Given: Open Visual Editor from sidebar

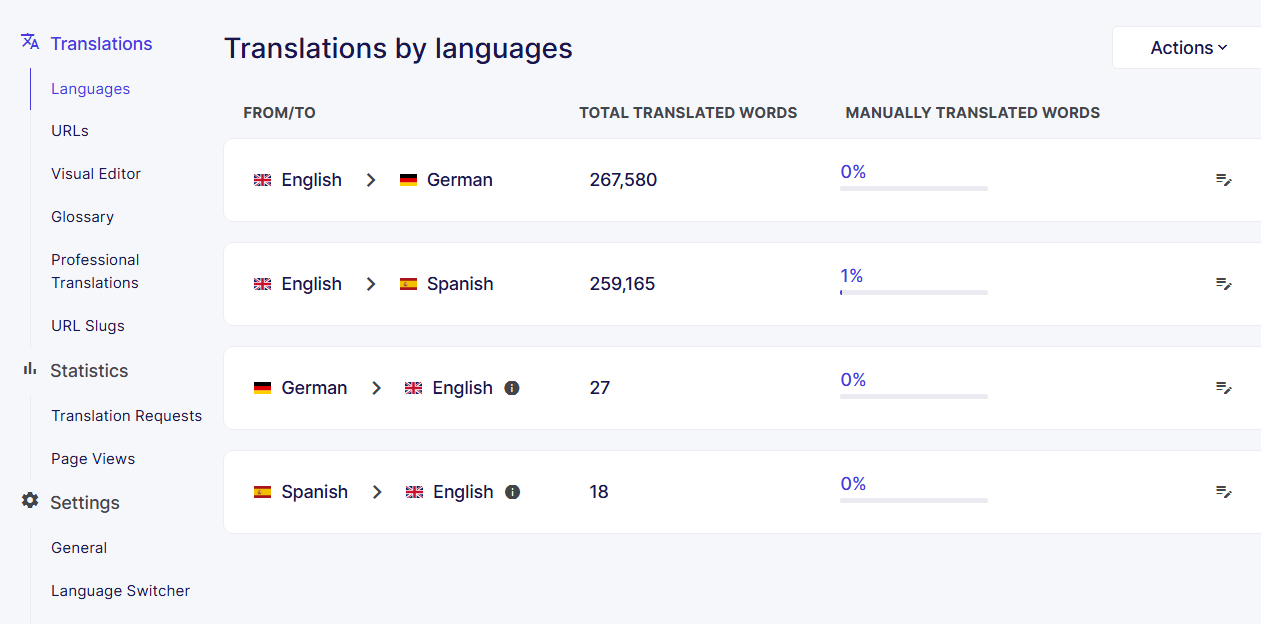Looking at the screenshot, I should 96,174.
